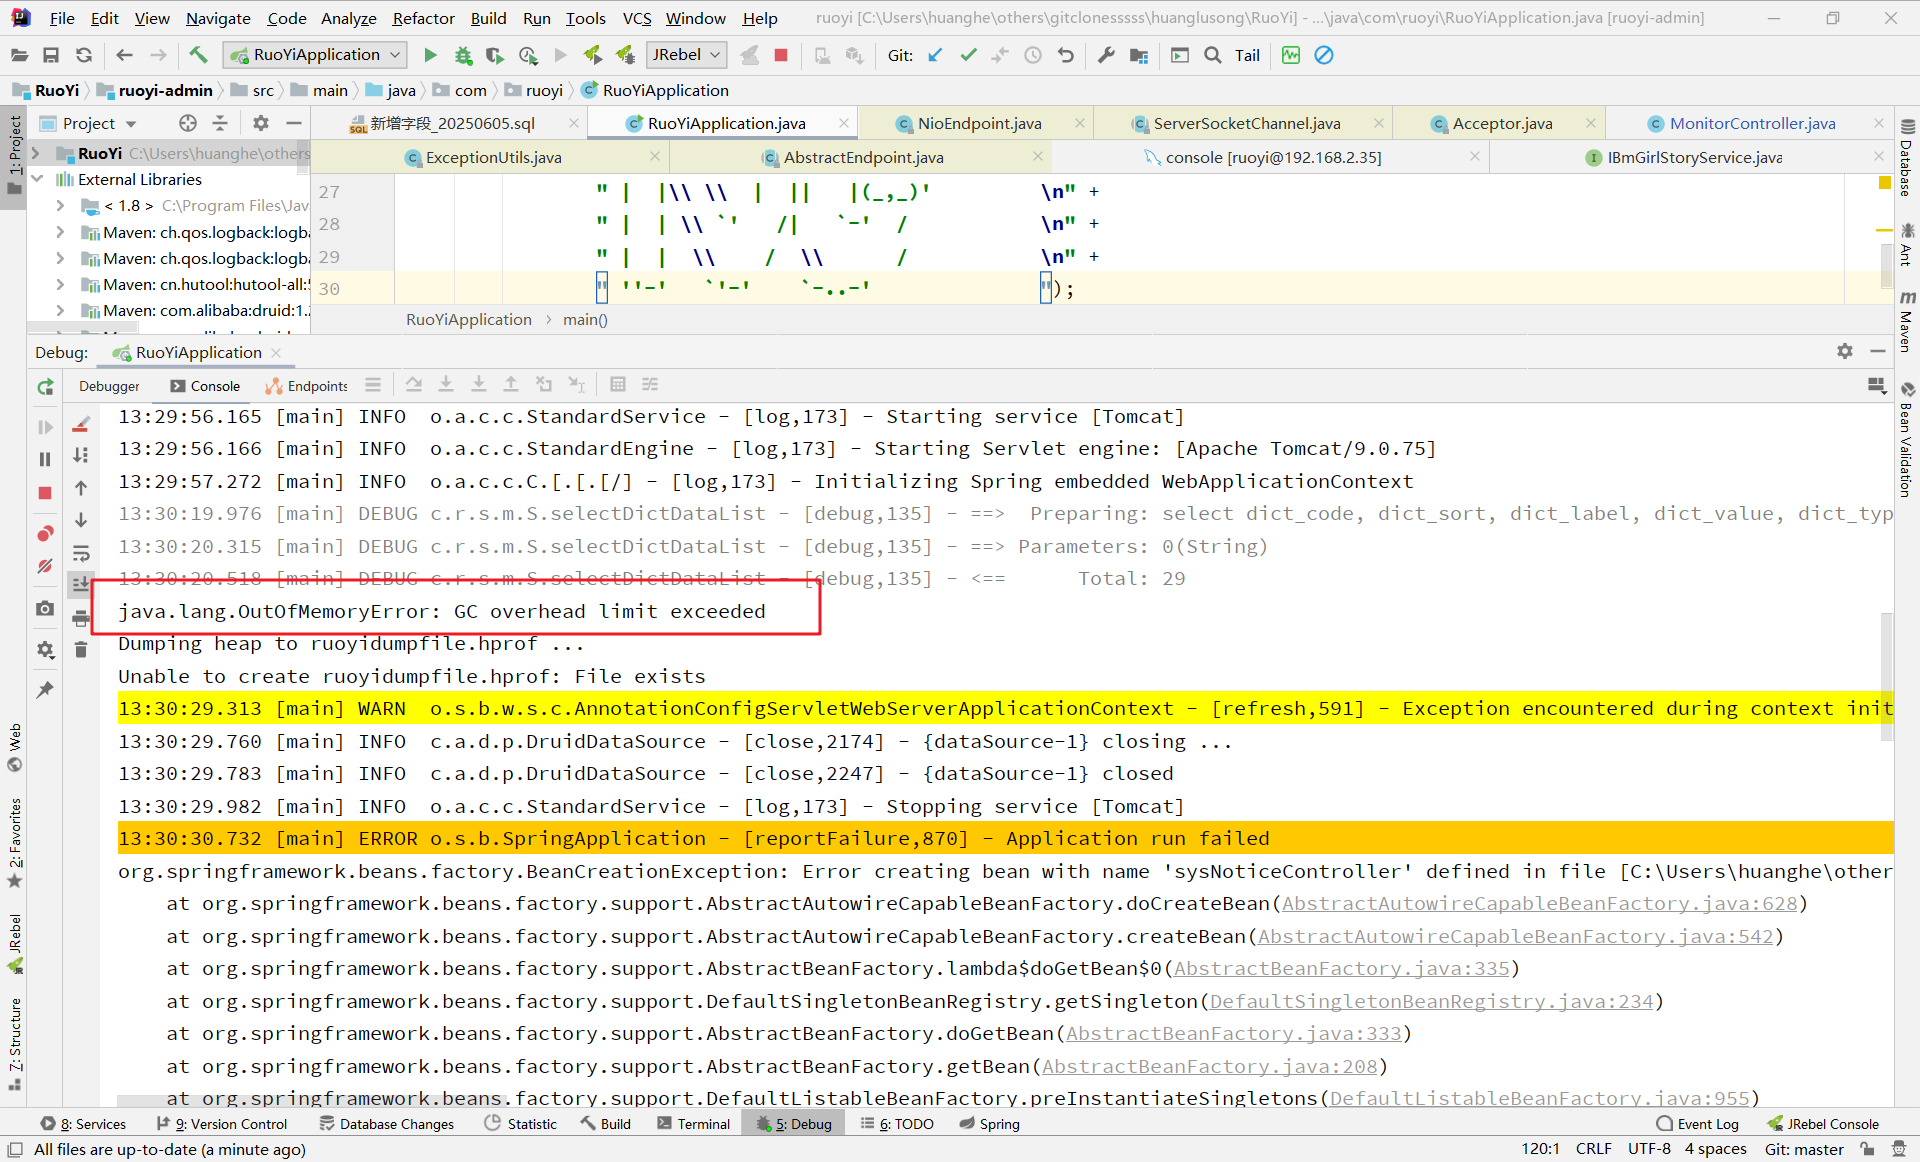Open the Terminal tool window button
Screen dimensions: 1920x1162
pos(693,1124)
